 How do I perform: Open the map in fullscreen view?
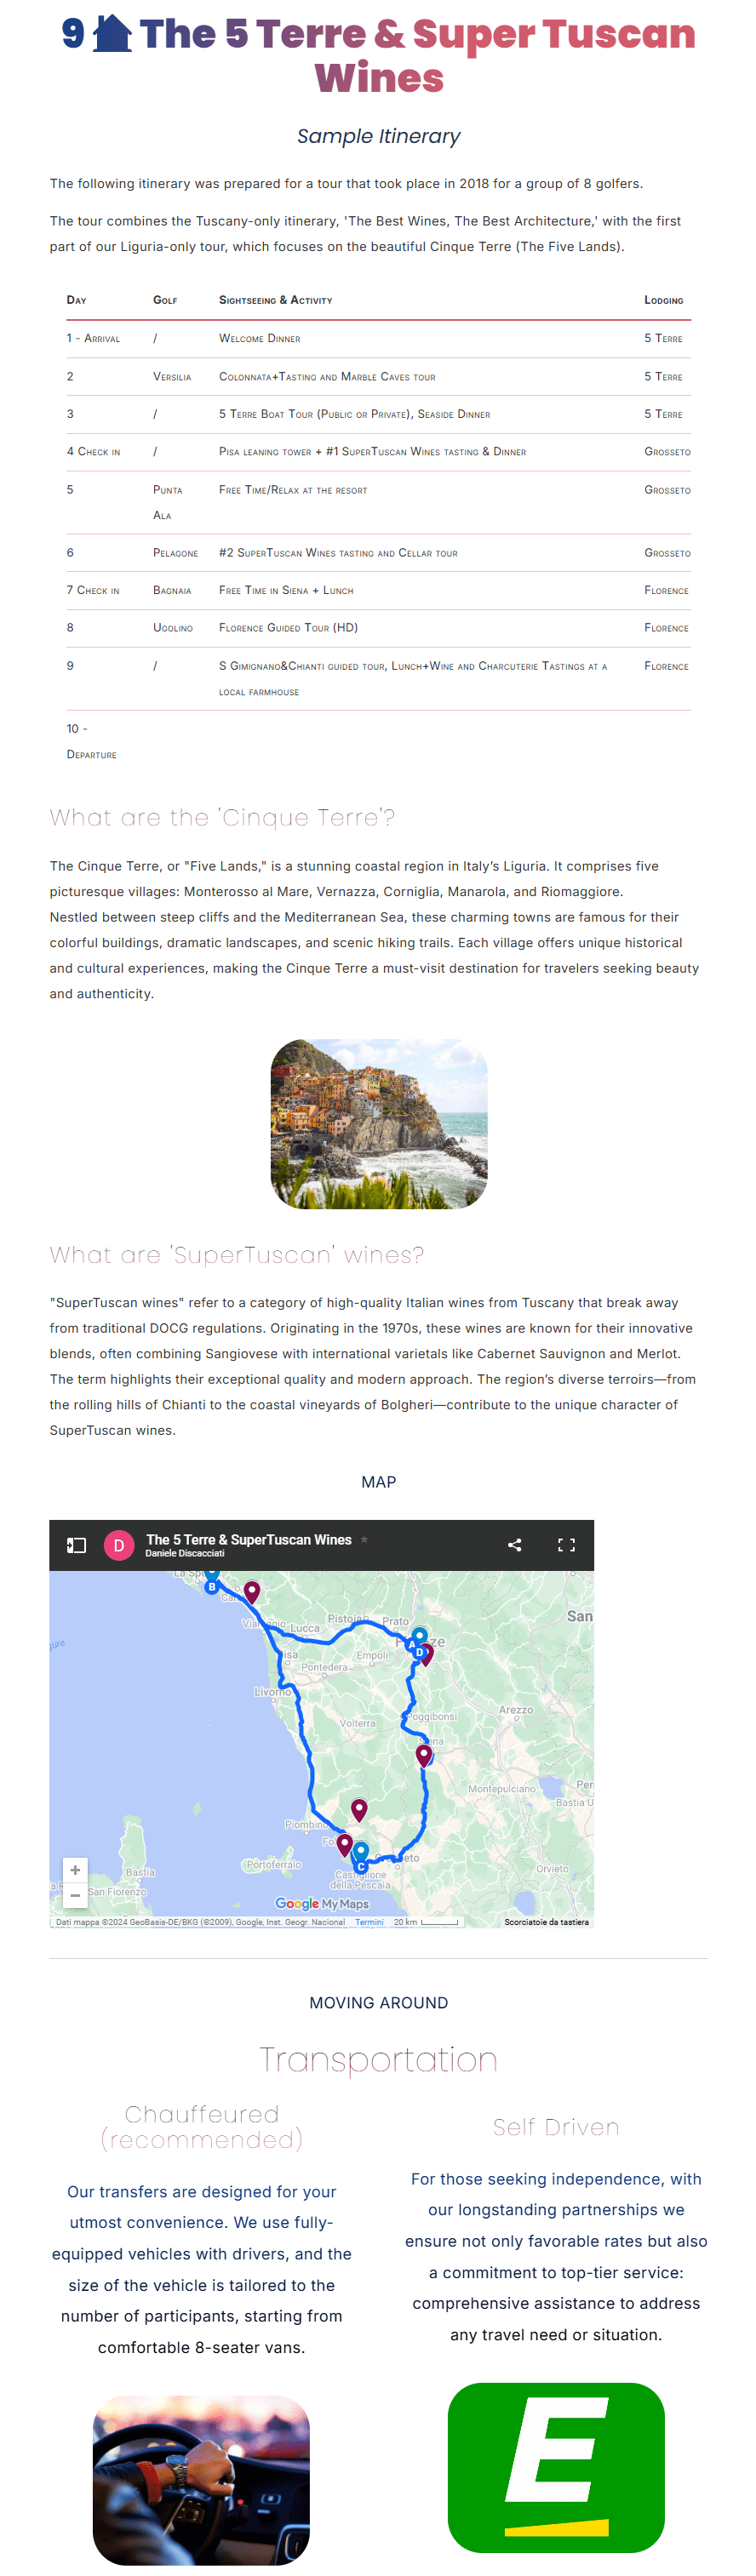[566, 1545]
